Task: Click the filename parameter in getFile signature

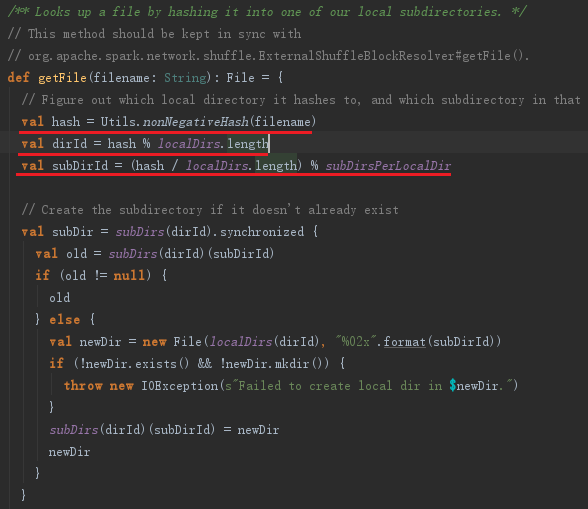Action: 122,78
